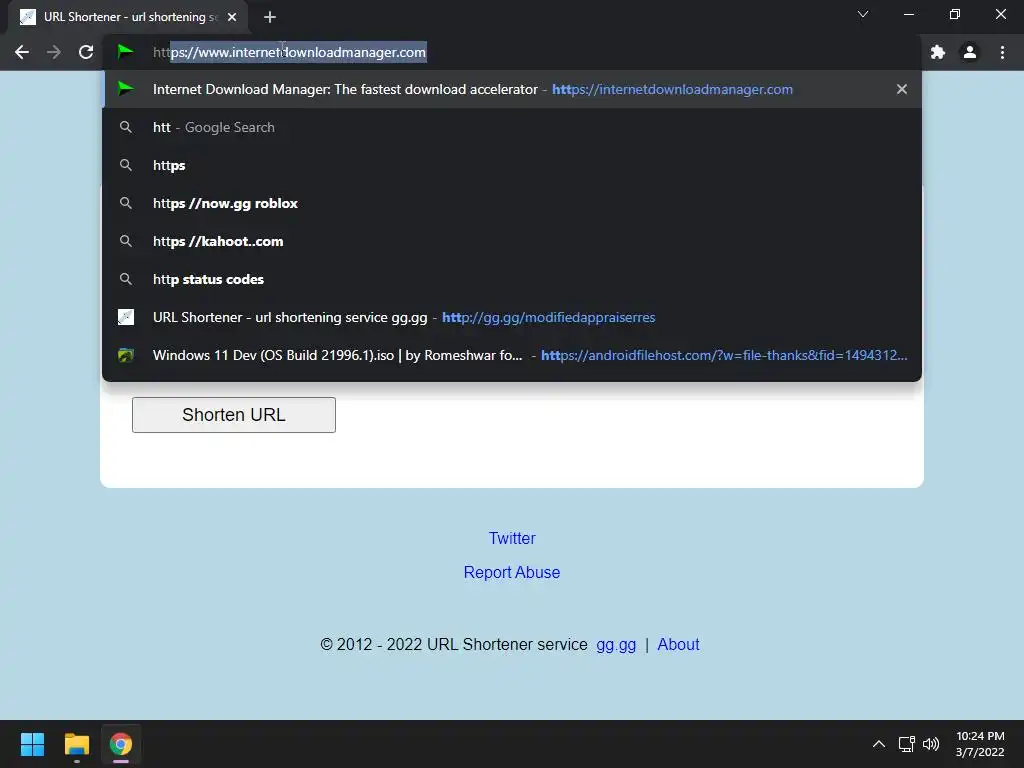Choose 'https //now.gg roblox' suggestion

coord(512,203)
